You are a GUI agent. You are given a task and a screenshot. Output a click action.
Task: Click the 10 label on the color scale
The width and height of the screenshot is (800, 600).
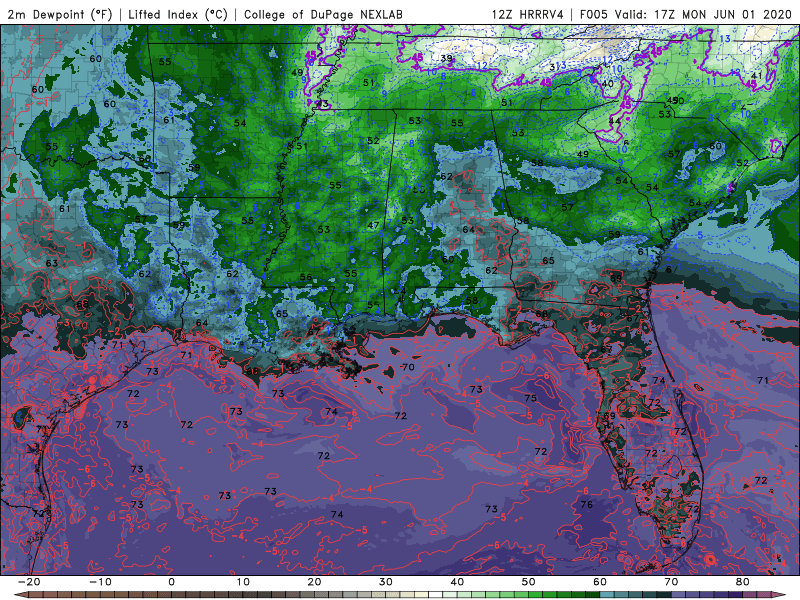point(243,582)
